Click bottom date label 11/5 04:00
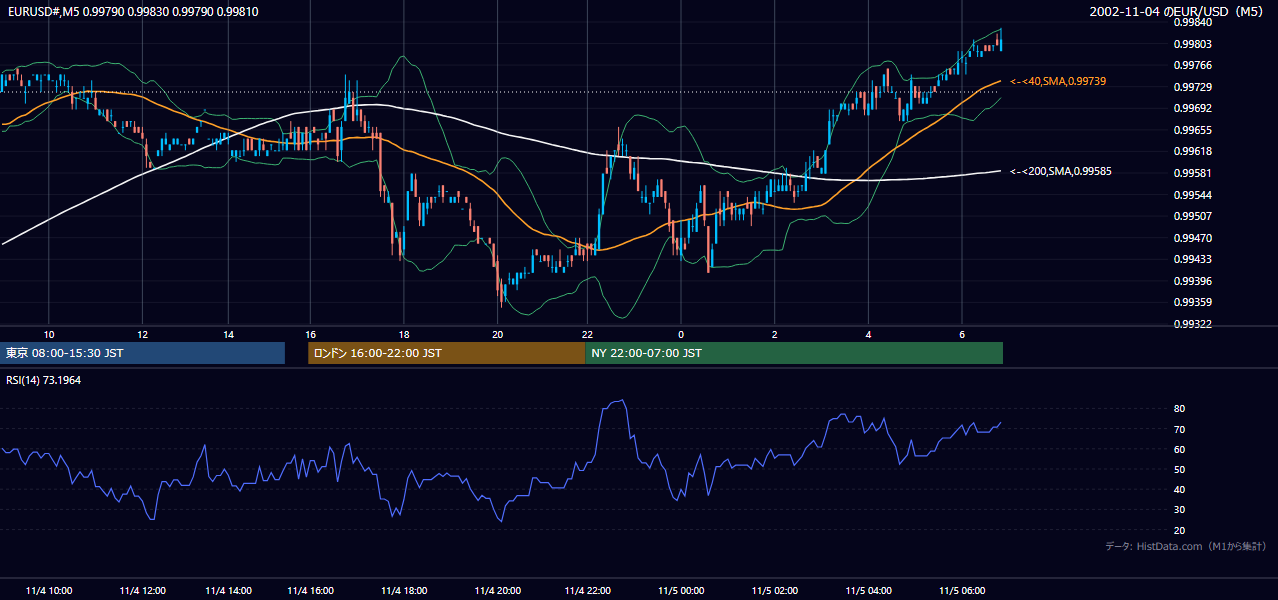 [868, 591]
